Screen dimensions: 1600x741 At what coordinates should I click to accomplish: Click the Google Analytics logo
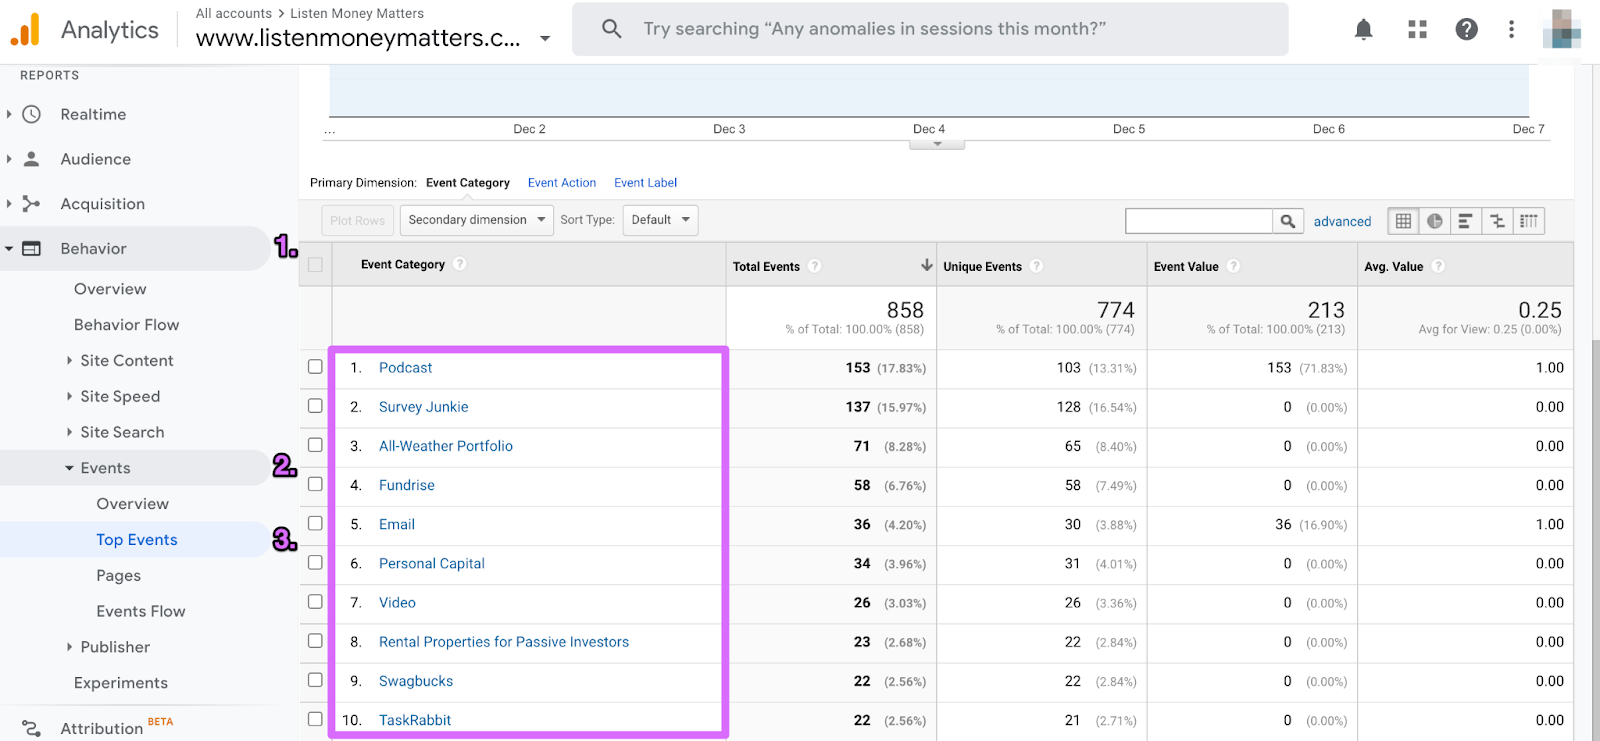tap(25, 30)
